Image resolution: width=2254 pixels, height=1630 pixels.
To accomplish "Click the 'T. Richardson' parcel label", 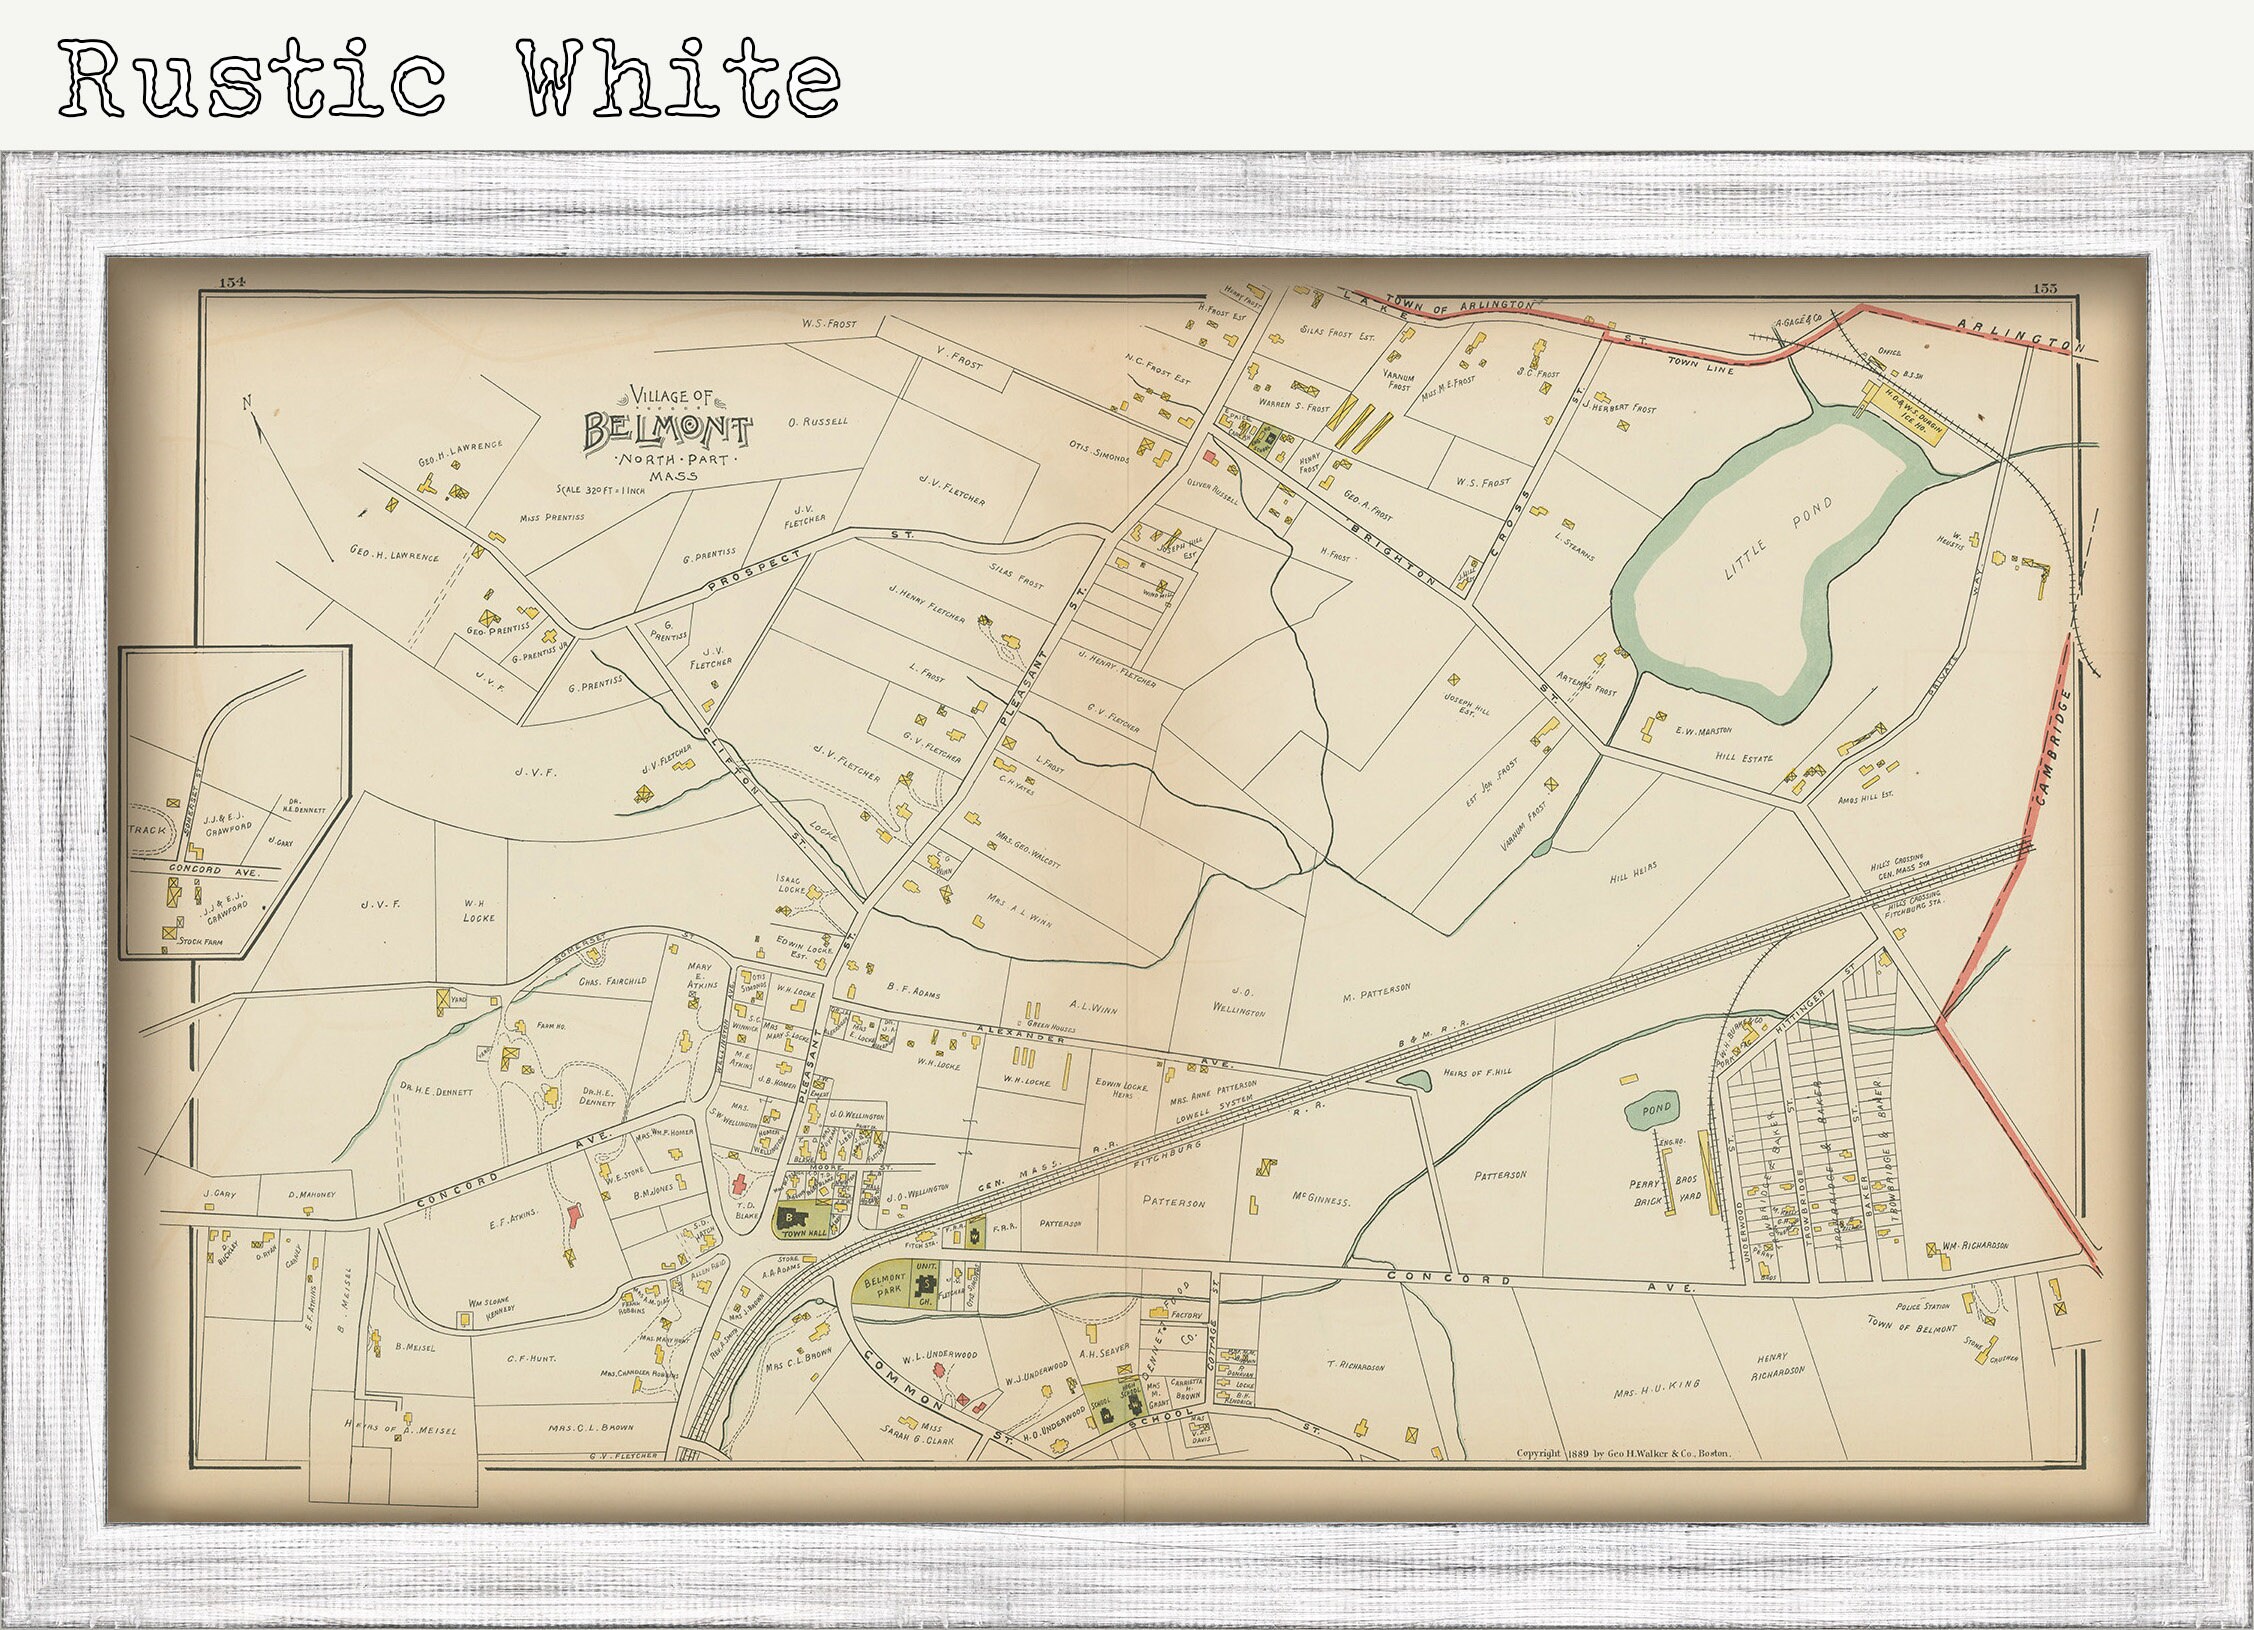I will pyautogui.click(x=1355, y=1365).
